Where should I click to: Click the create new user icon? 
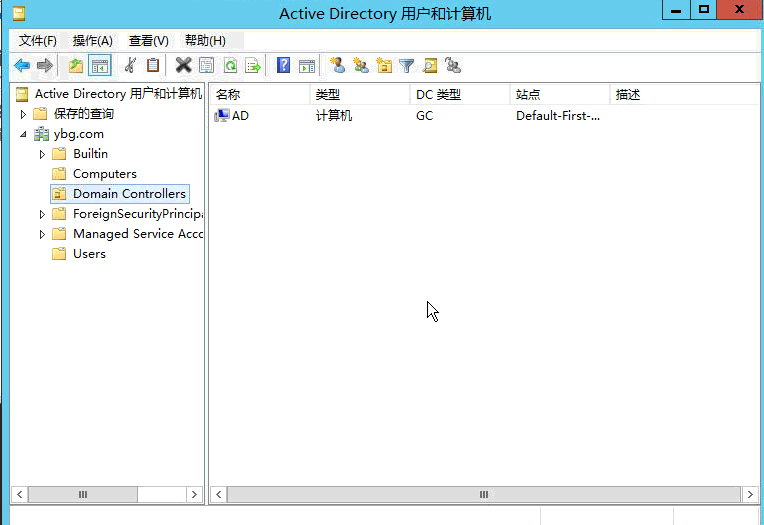(x=337, y=66)
